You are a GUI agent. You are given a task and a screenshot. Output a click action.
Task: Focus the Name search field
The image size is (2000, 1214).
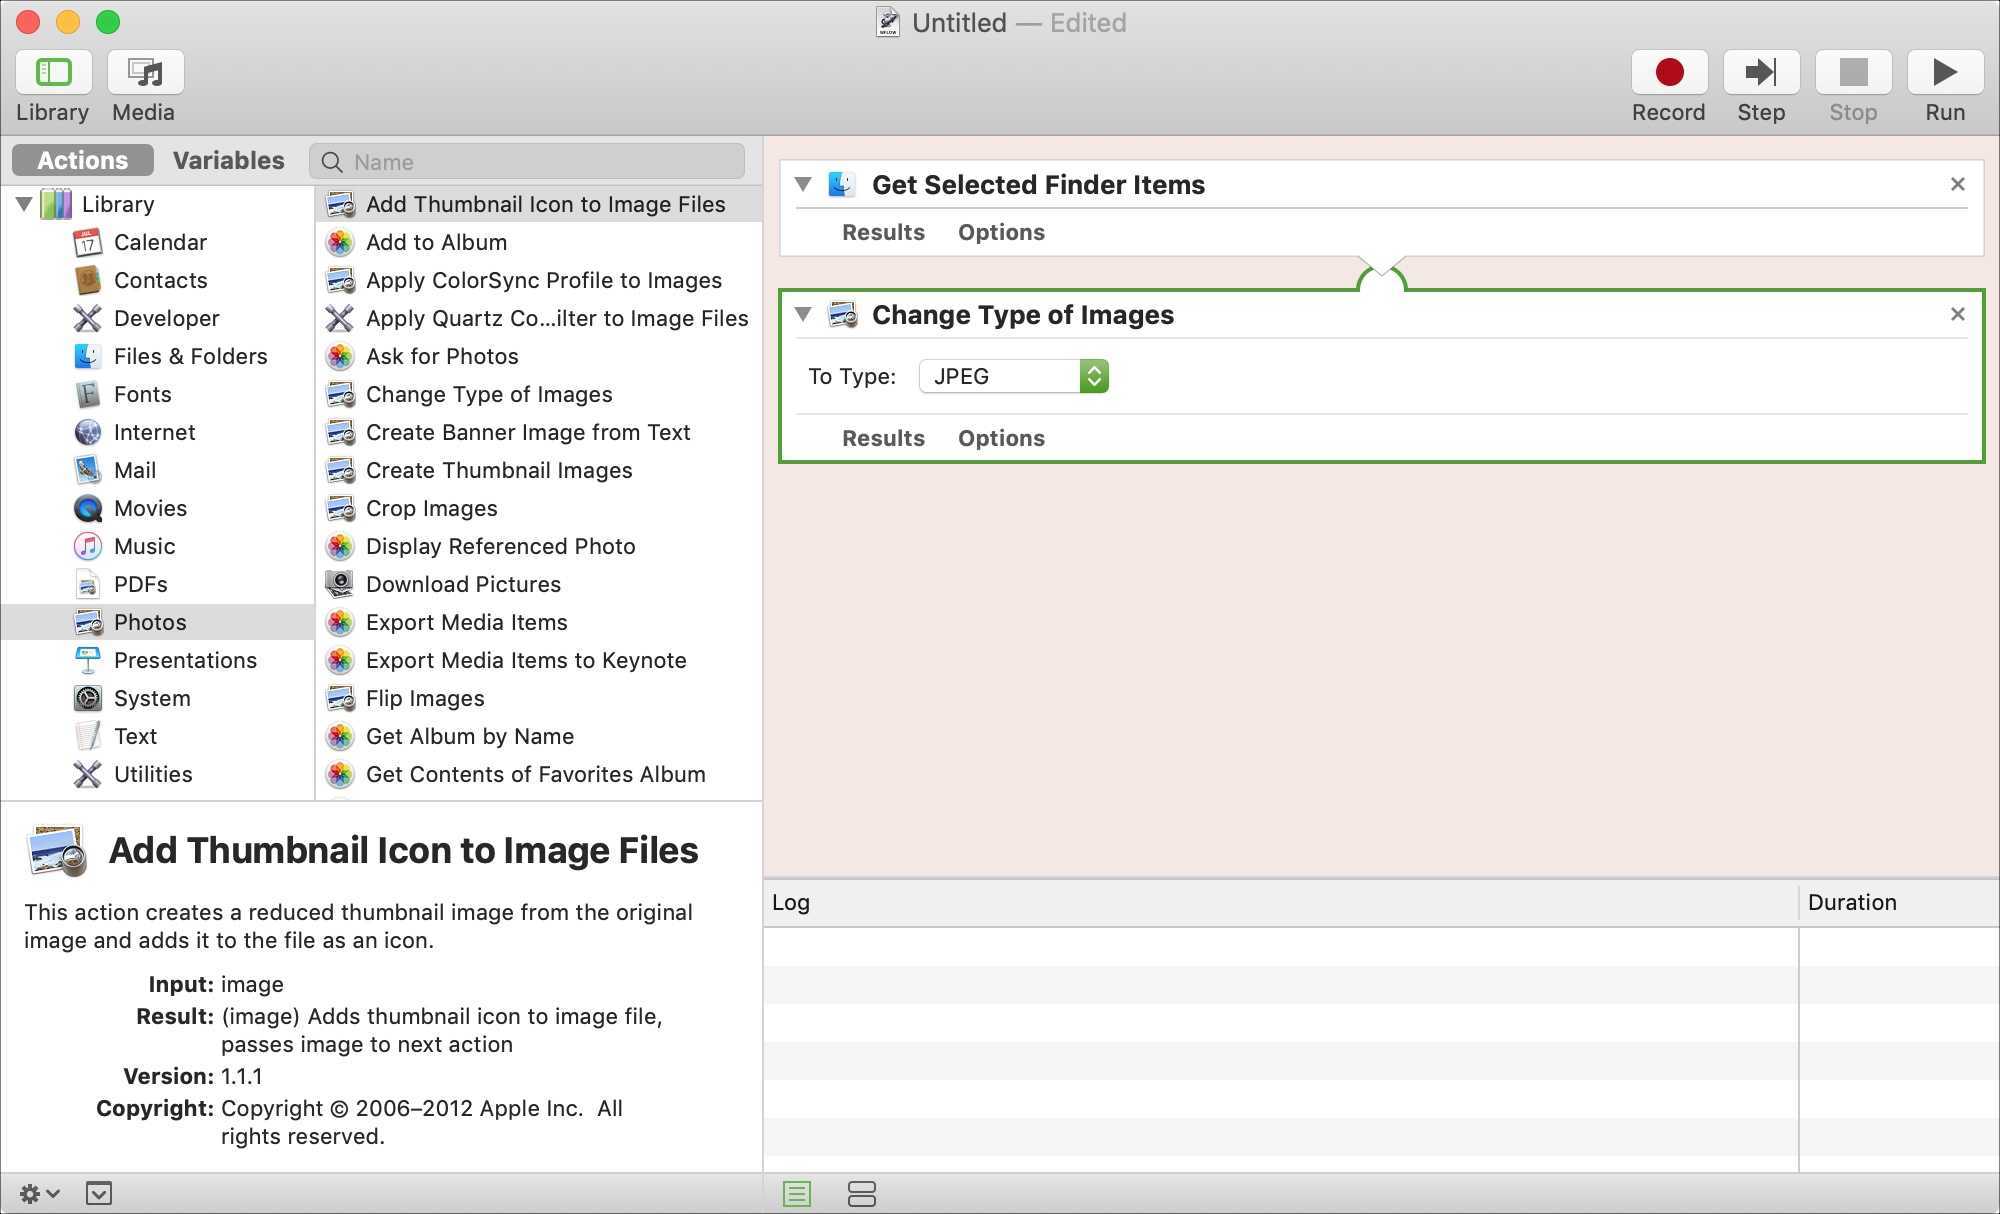point(540,161)
